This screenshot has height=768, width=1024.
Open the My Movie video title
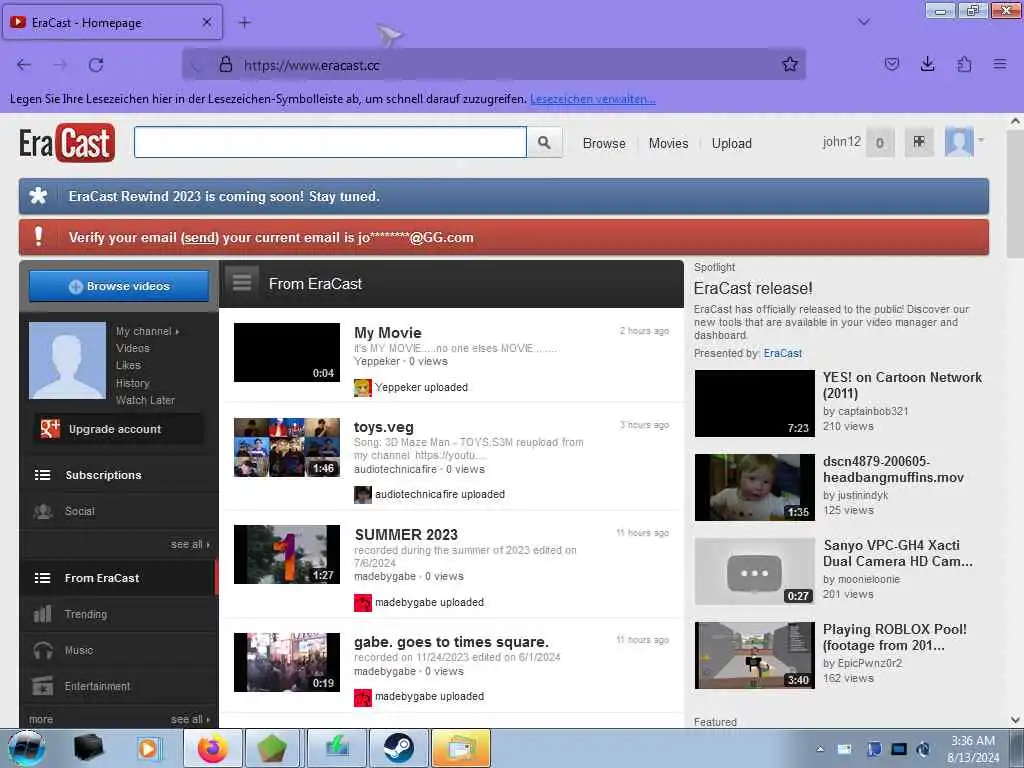coord(387,333)
